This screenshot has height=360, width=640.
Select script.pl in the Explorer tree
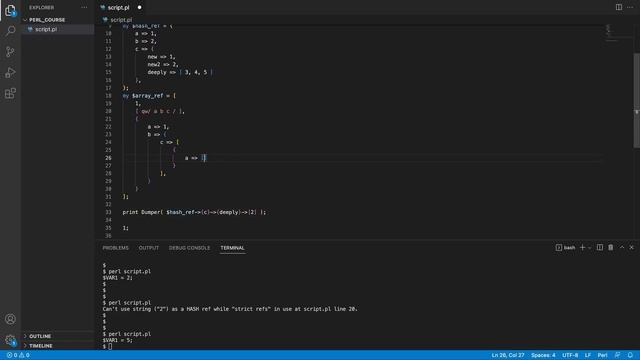tap(46, 29)
